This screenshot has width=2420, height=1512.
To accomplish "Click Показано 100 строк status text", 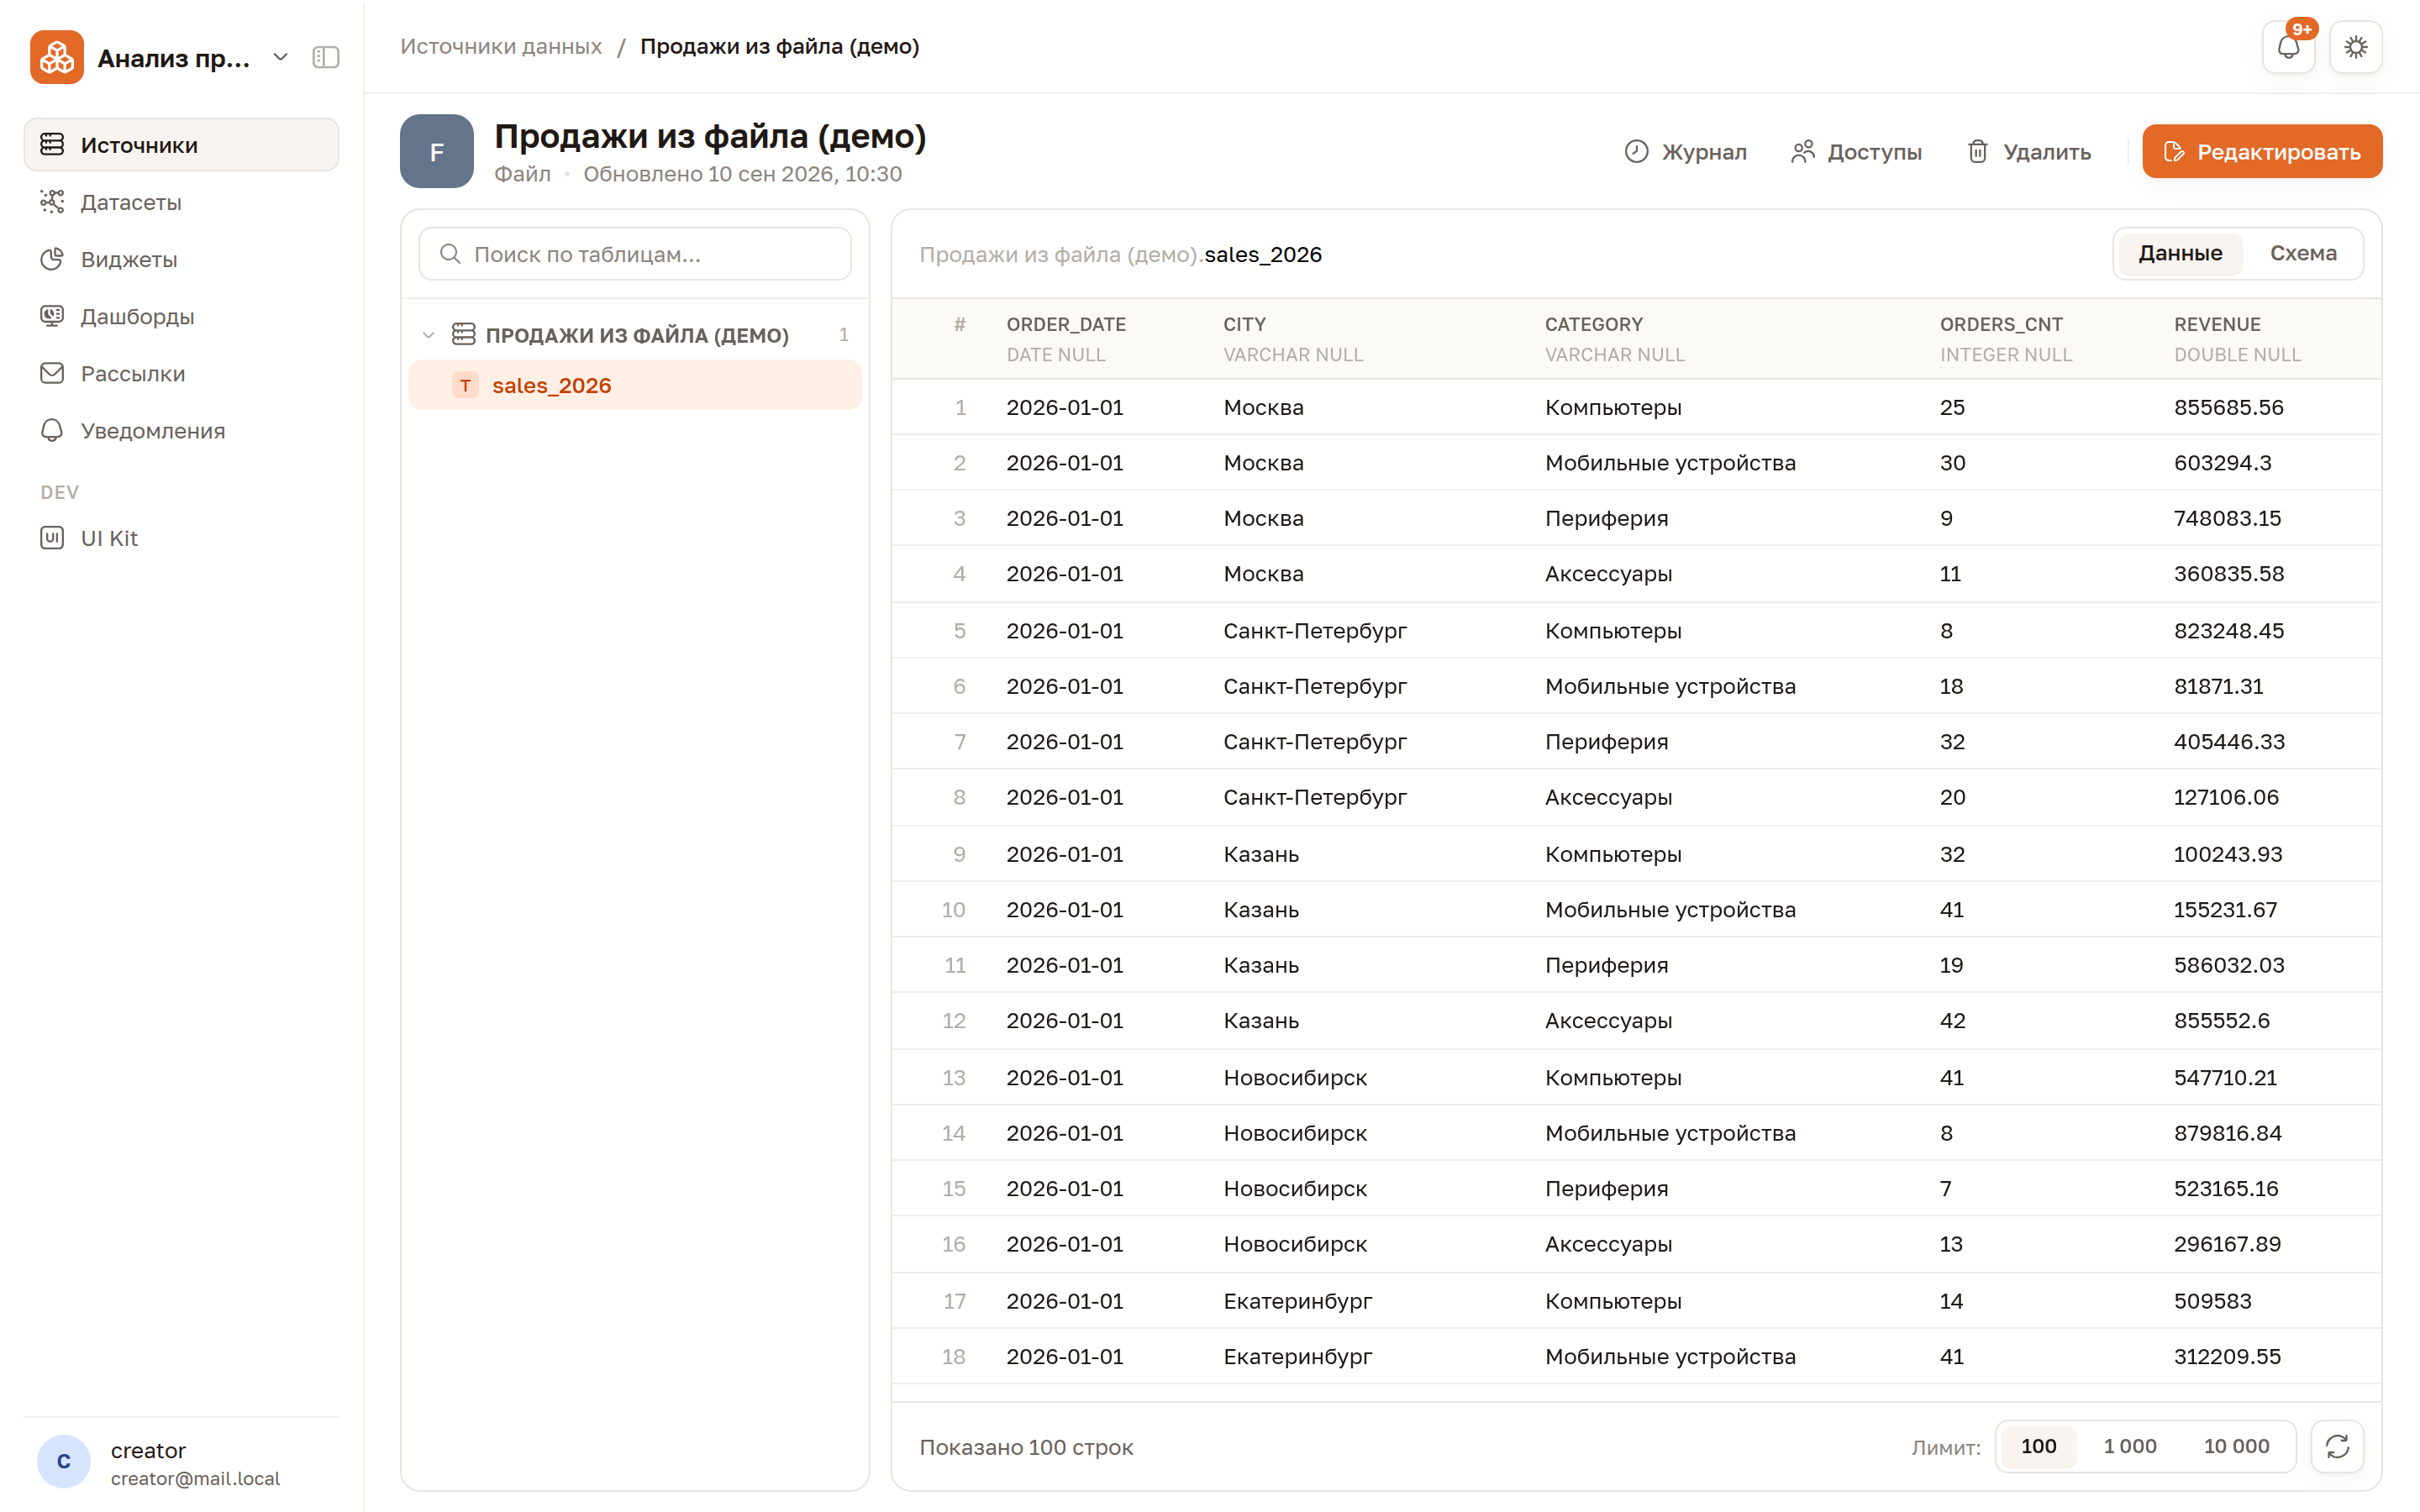I will click(x=1026, y=1447).
